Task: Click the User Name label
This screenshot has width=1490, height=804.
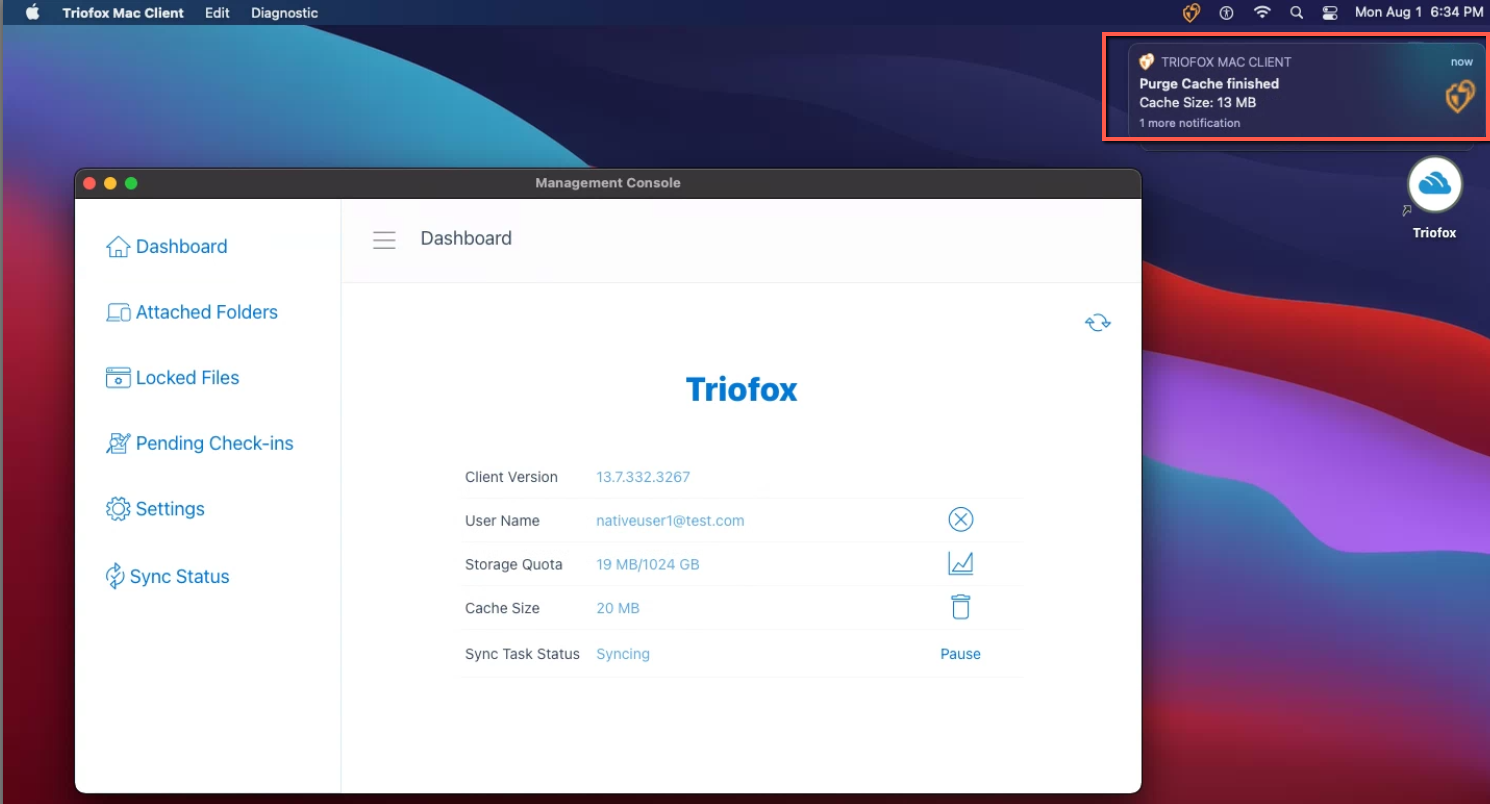Action: click(502, 521)
